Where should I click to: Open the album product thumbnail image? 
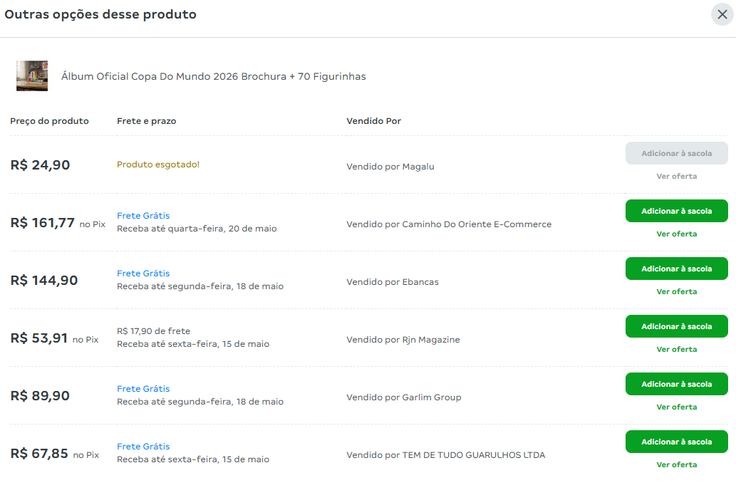tap(32, 76)
